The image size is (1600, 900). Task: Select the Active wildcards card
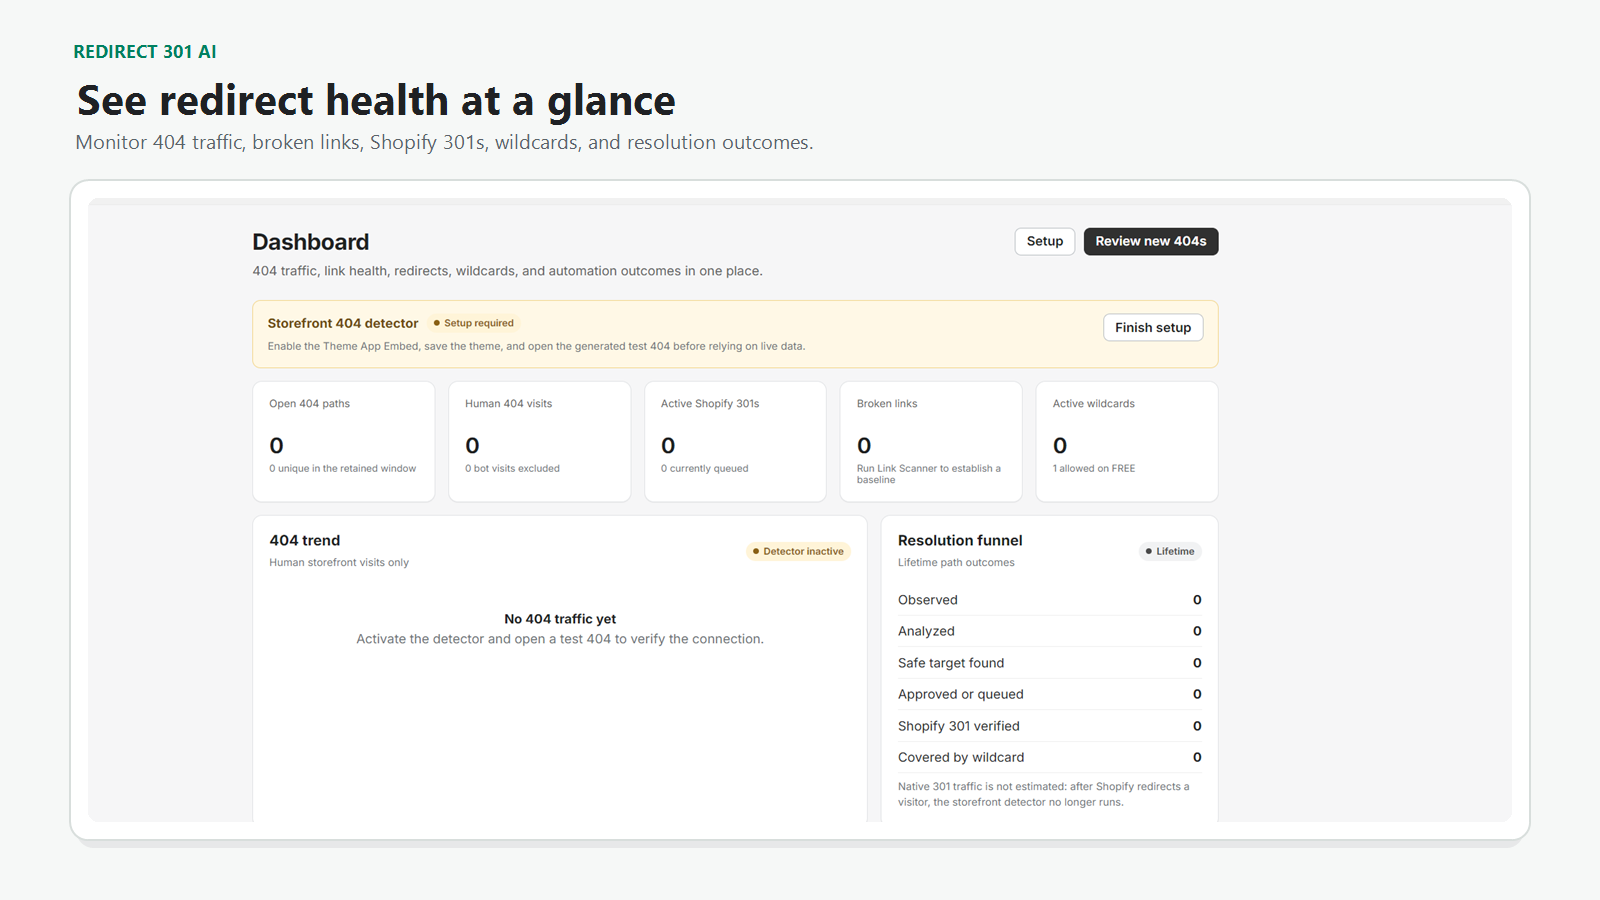tap(1127, 441)
